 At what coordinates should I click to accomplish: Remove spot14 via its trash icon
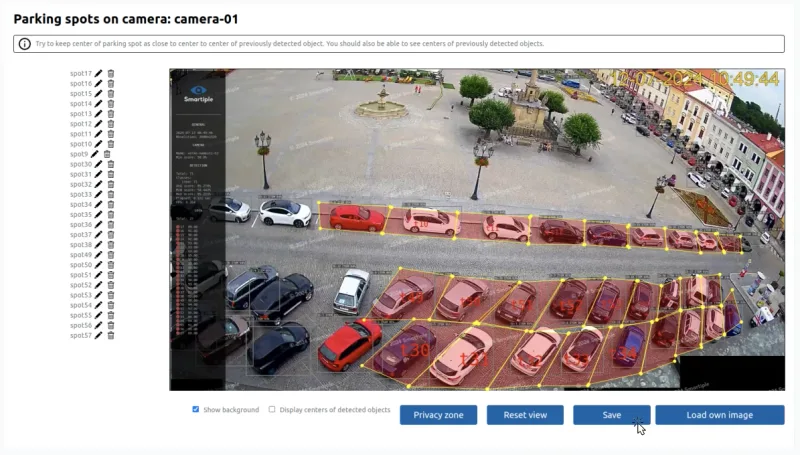click(x=111, y=104)
